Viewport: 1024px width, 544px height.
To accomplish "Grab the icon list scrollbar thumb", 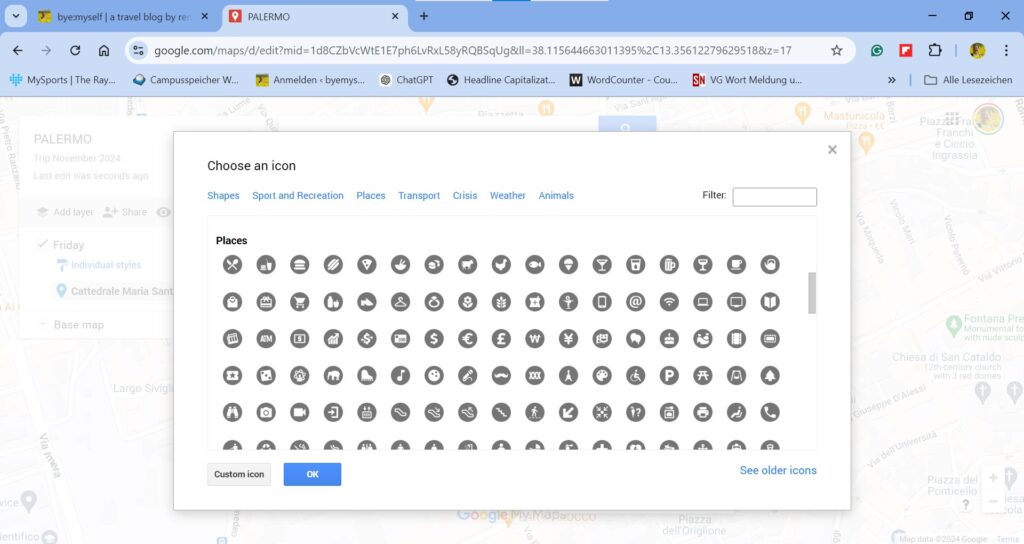I will [x=812, y=293].
